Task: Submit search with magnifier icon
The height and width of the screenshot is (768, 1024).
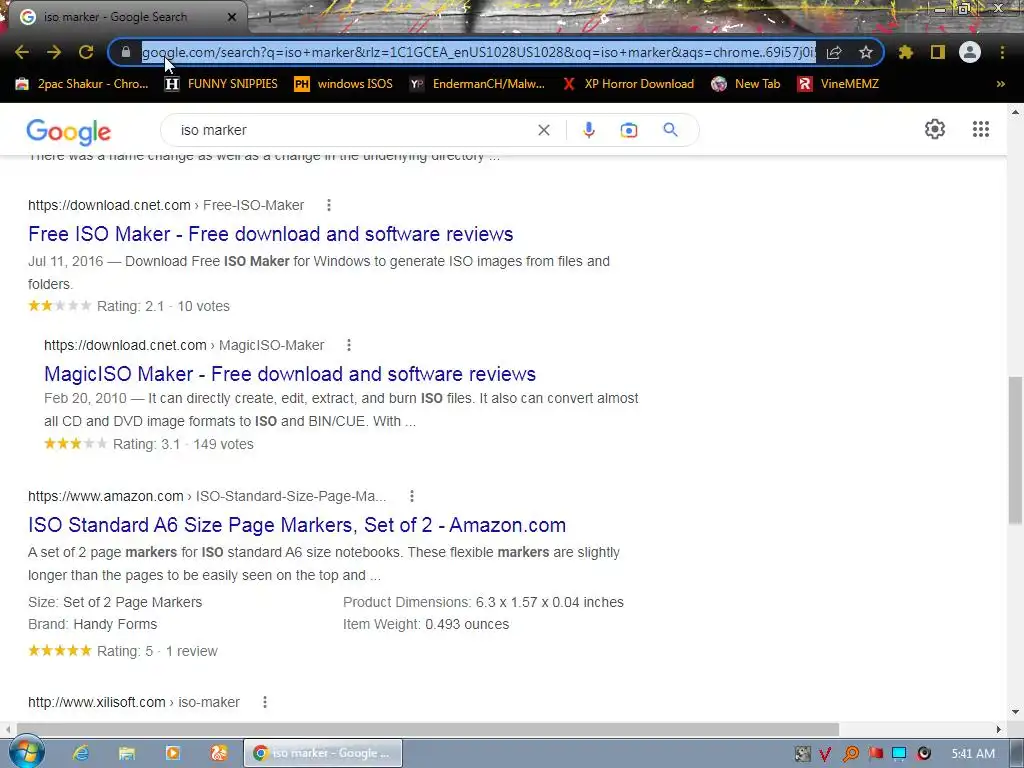Action: [x=670, y=130]
